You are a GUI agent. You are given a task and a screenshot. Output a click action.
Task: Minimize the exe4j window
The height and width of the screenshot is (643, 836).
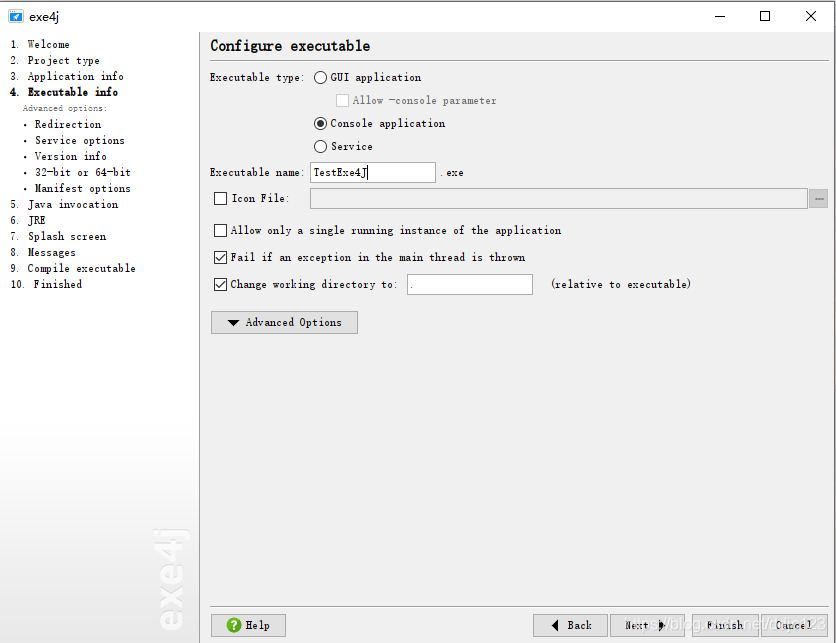coord(720,17)
